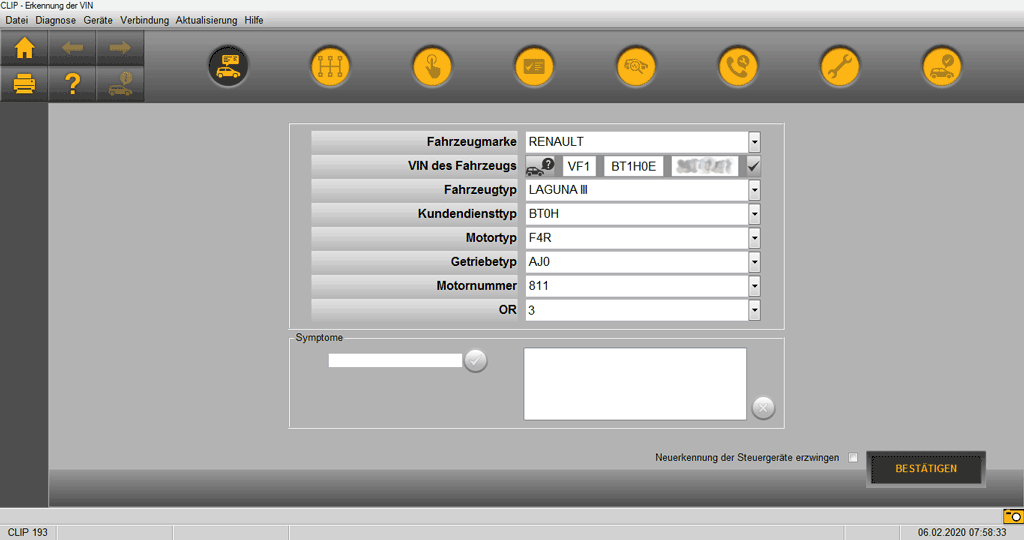Screen dimensions: 1024x540
Task: Open the car with checkmark icon
Action: [942, 66]
